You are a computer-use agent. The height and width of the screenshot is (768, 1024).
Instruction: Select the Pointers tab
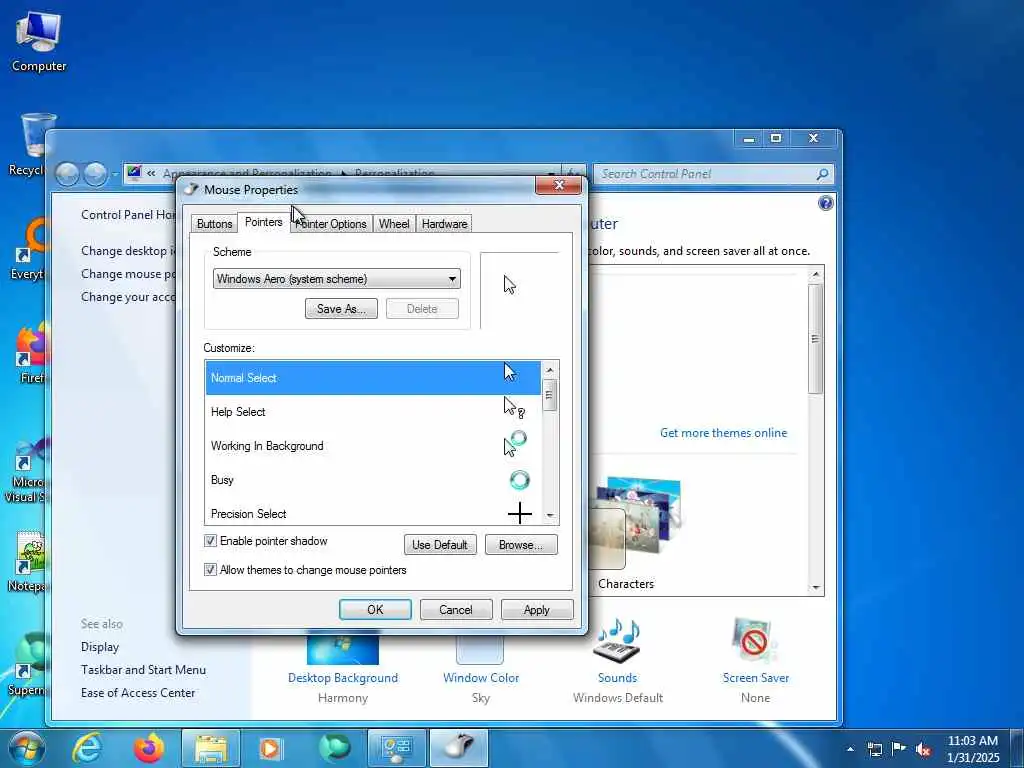coord(263,222)
